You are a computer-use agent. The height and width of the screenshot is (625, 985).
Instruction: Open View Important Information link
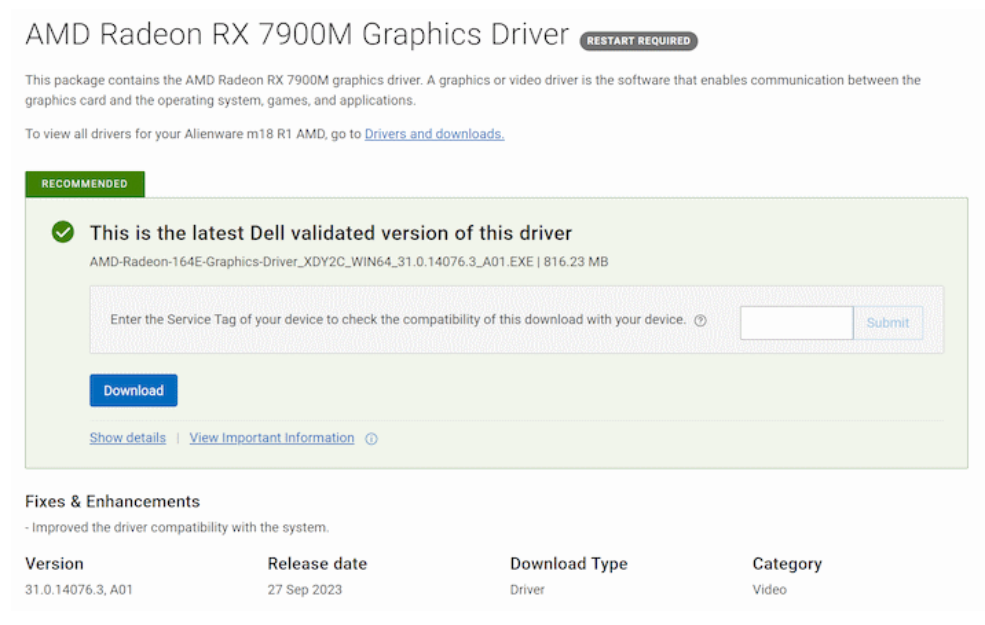coord(272,438)
